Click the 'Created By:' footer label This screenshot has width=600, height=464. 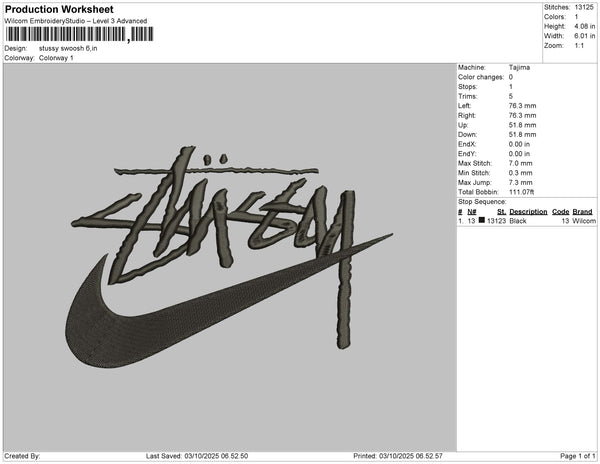pyautogui.click(x=22, y=456)
